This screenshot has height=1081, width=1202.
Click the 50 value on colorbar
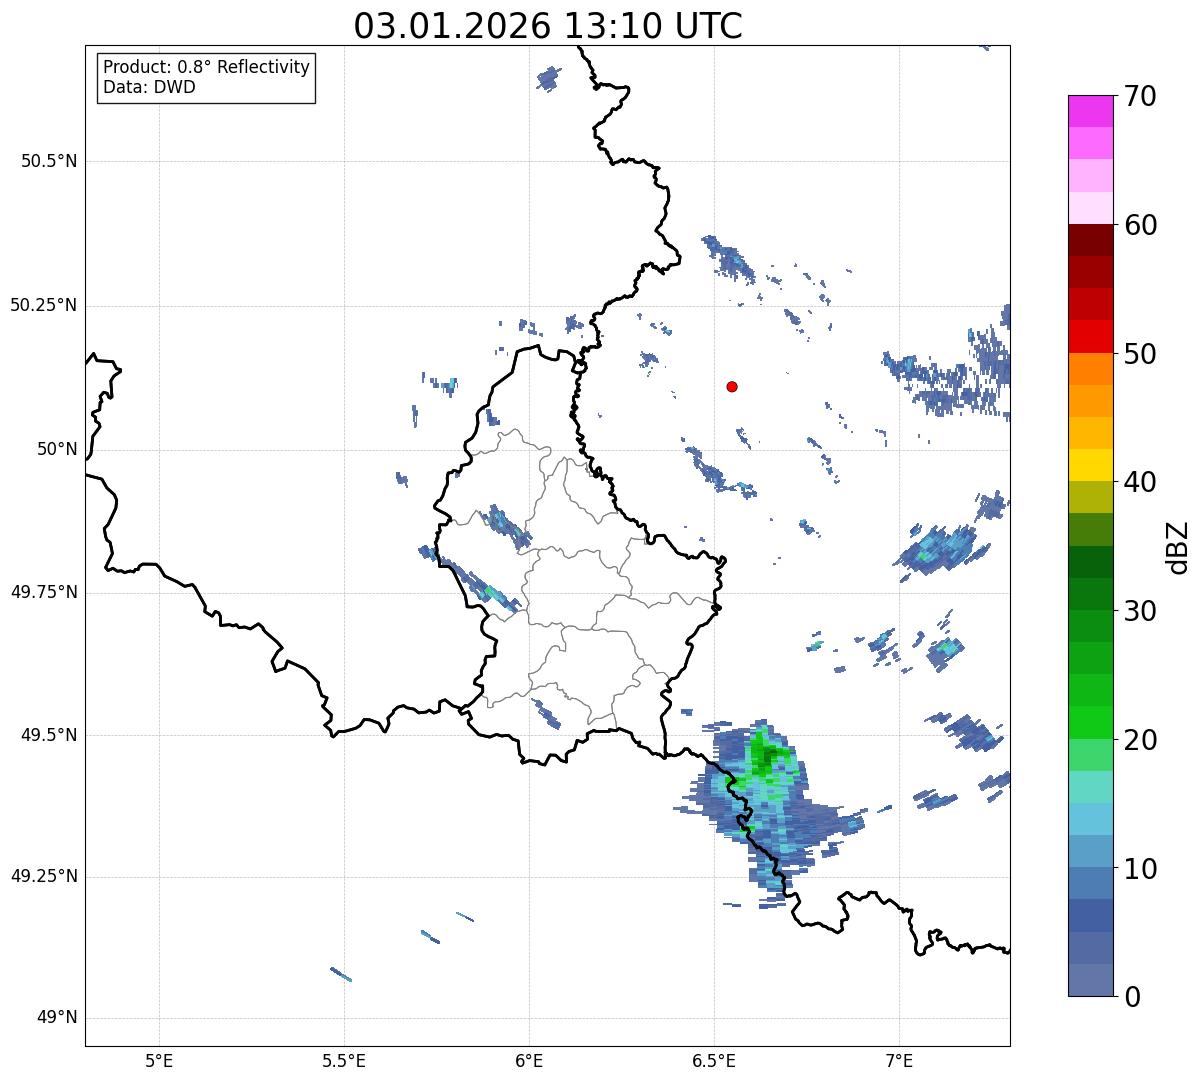pyautogui.click(x=1141, y=354)
